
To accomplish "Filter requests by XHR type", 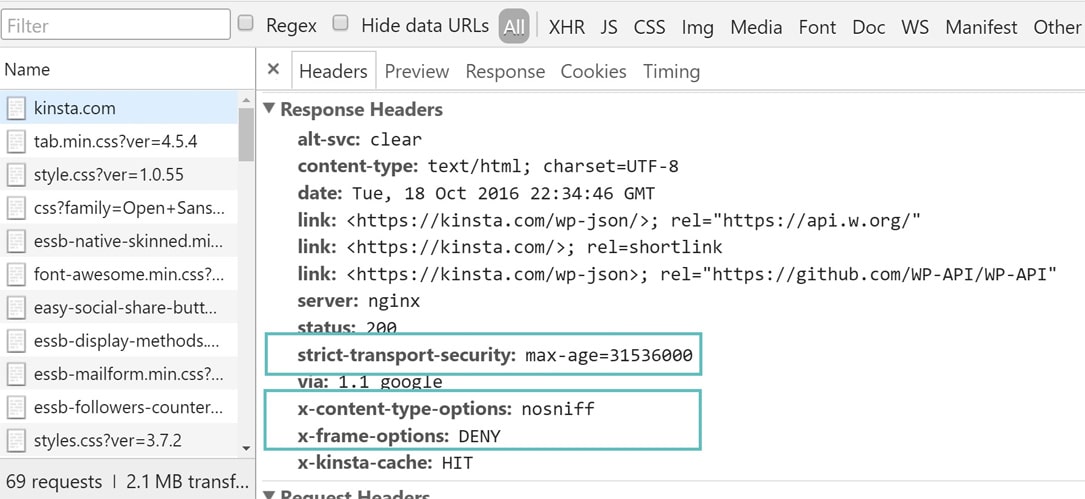I will (567, 27).
